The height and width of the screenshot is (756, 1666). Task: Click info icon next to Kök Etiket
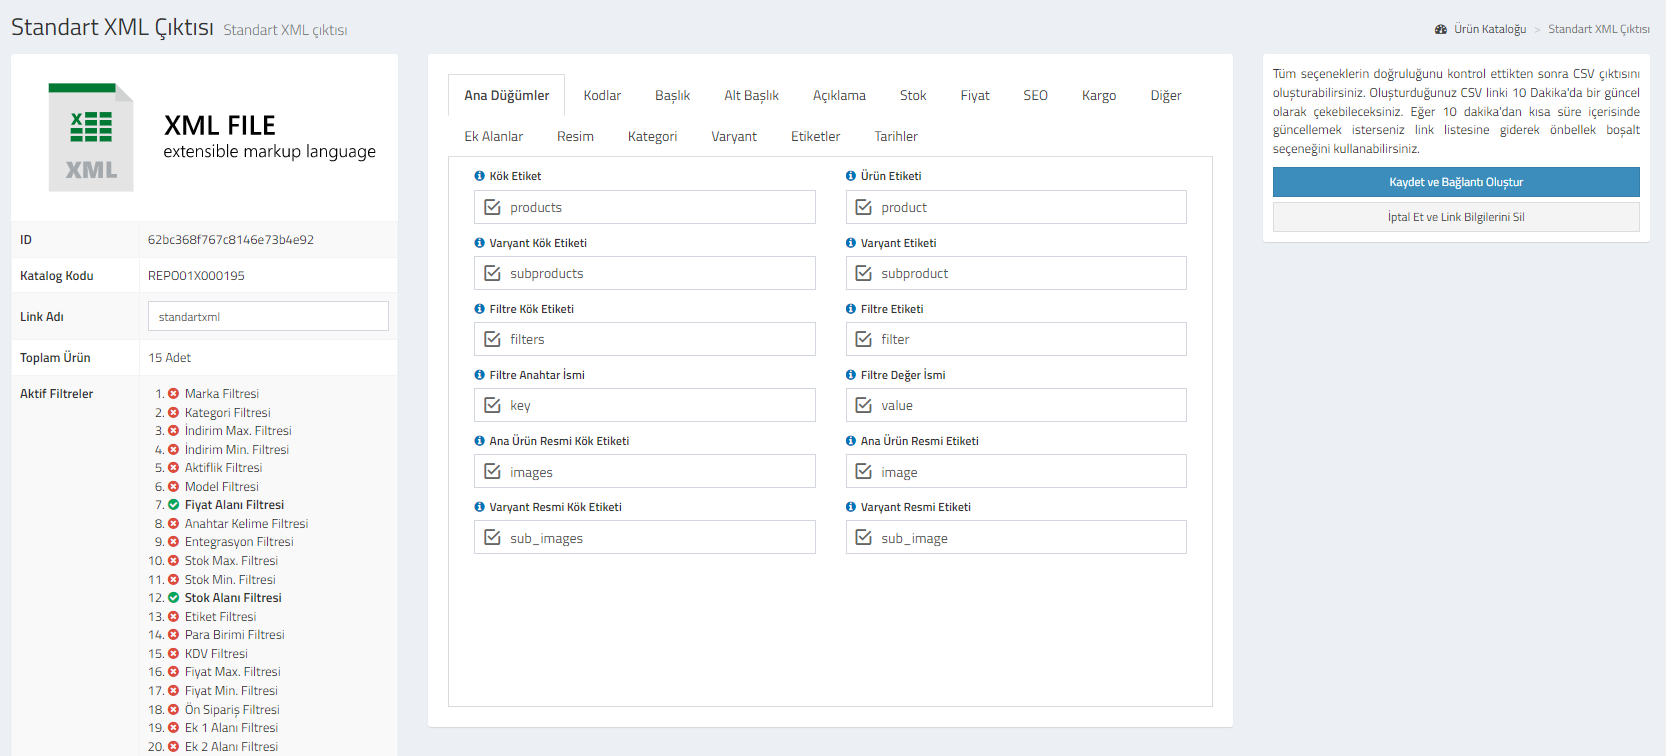(x=479, y=176)
